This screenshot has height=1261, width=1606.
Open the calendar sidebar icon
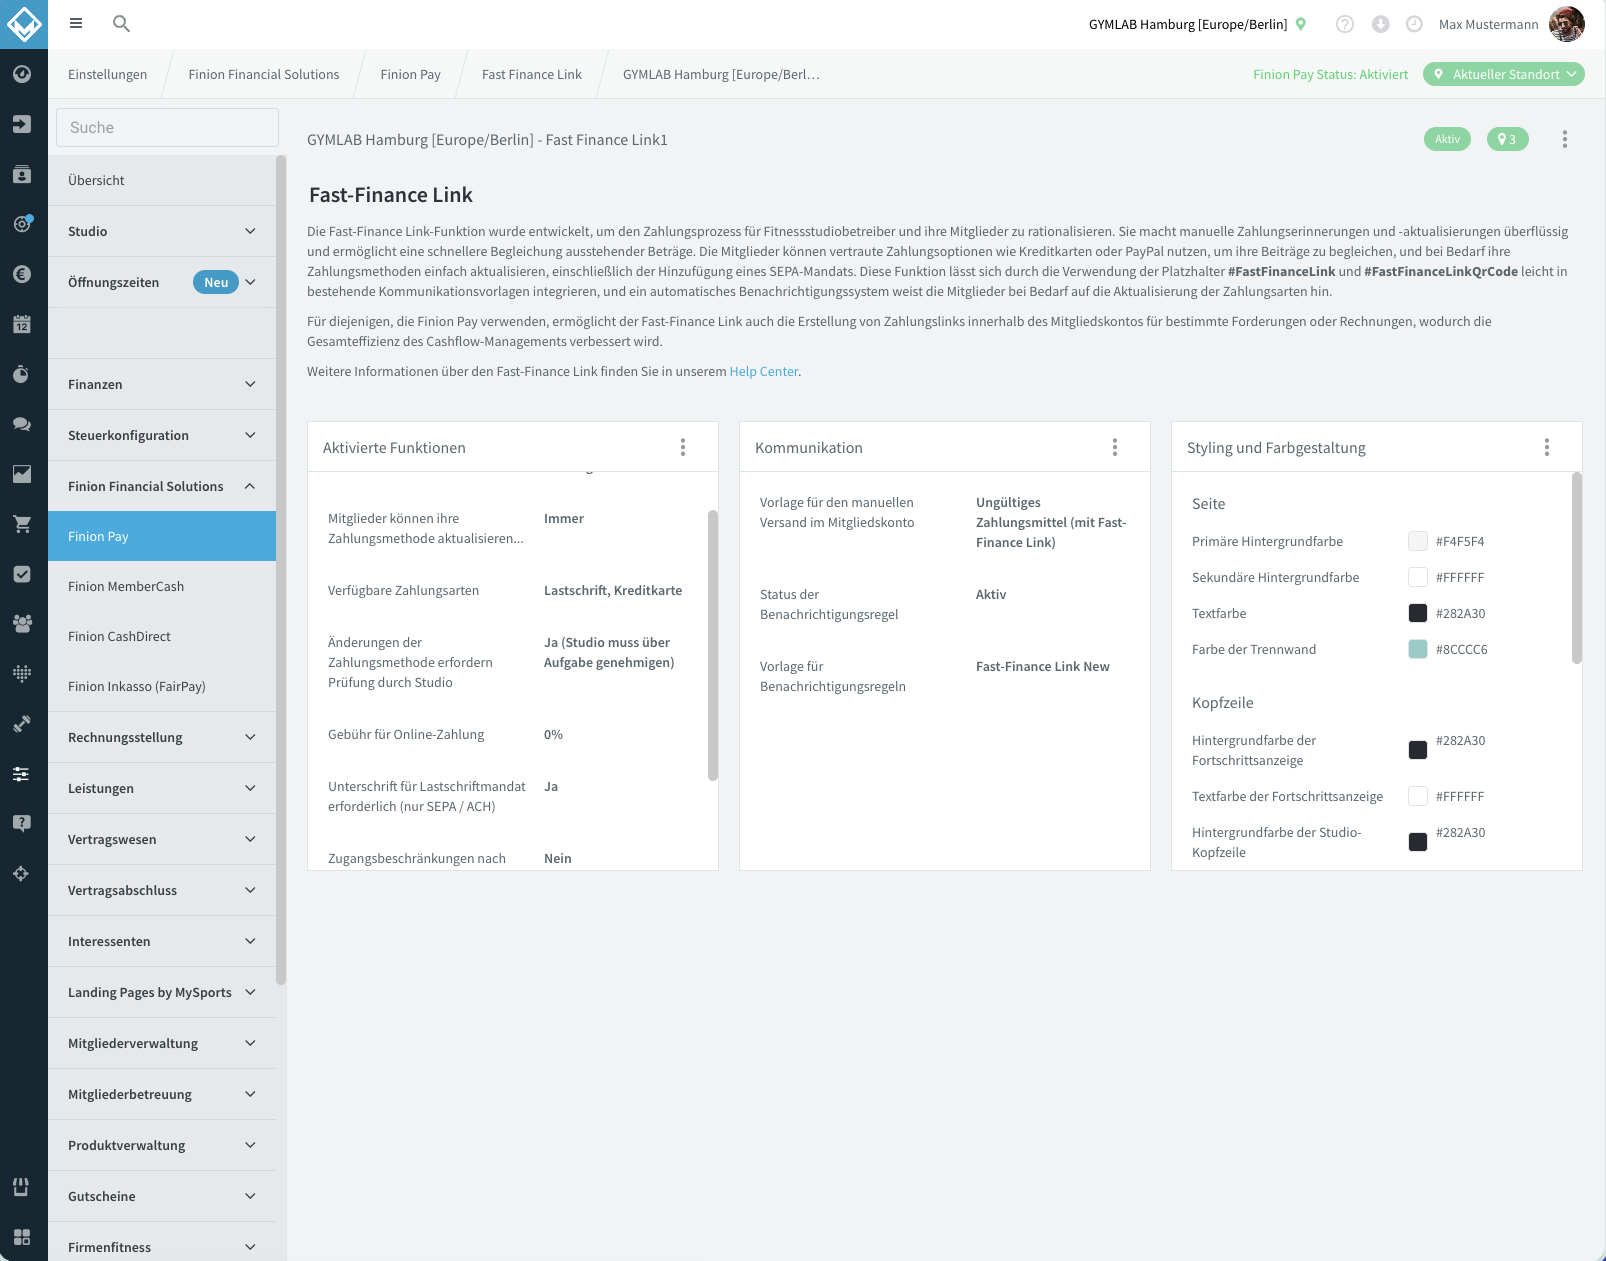click(x=22, y=324)
